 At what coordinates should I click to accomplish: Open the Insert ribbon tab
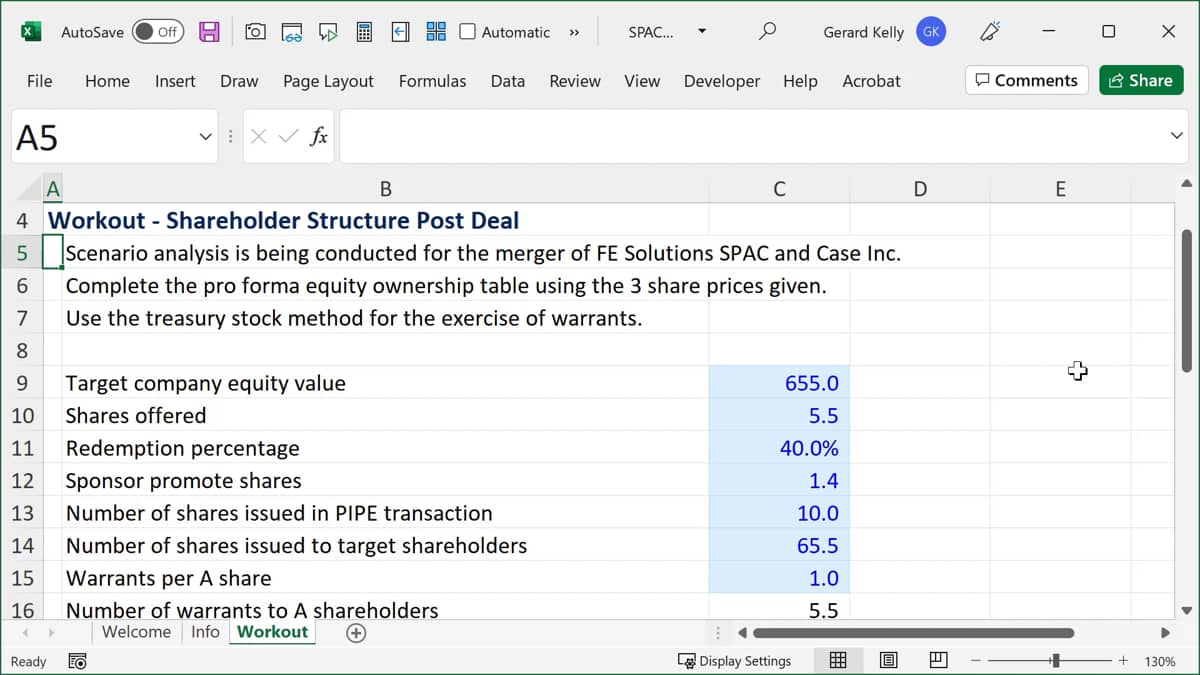click(x=175, y=81)
